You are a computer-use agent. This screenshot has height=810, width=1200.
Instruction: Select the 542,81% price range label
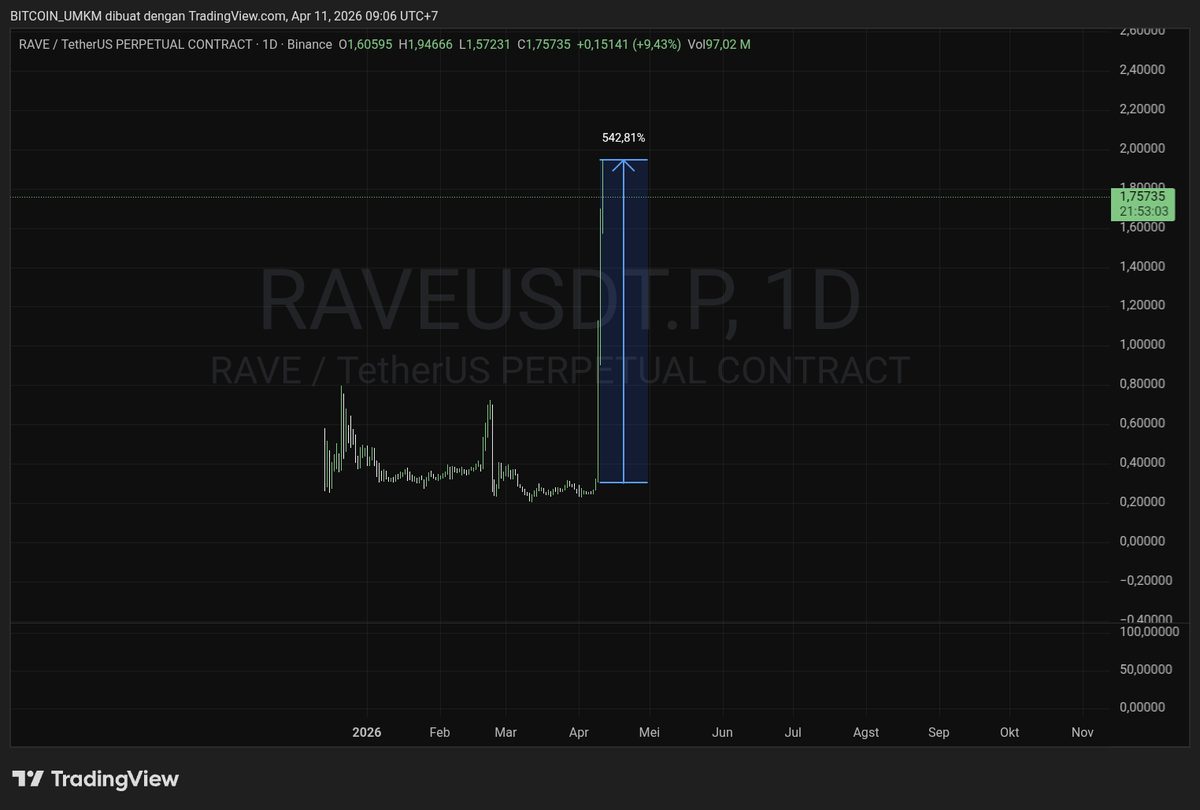coord(623,138)
